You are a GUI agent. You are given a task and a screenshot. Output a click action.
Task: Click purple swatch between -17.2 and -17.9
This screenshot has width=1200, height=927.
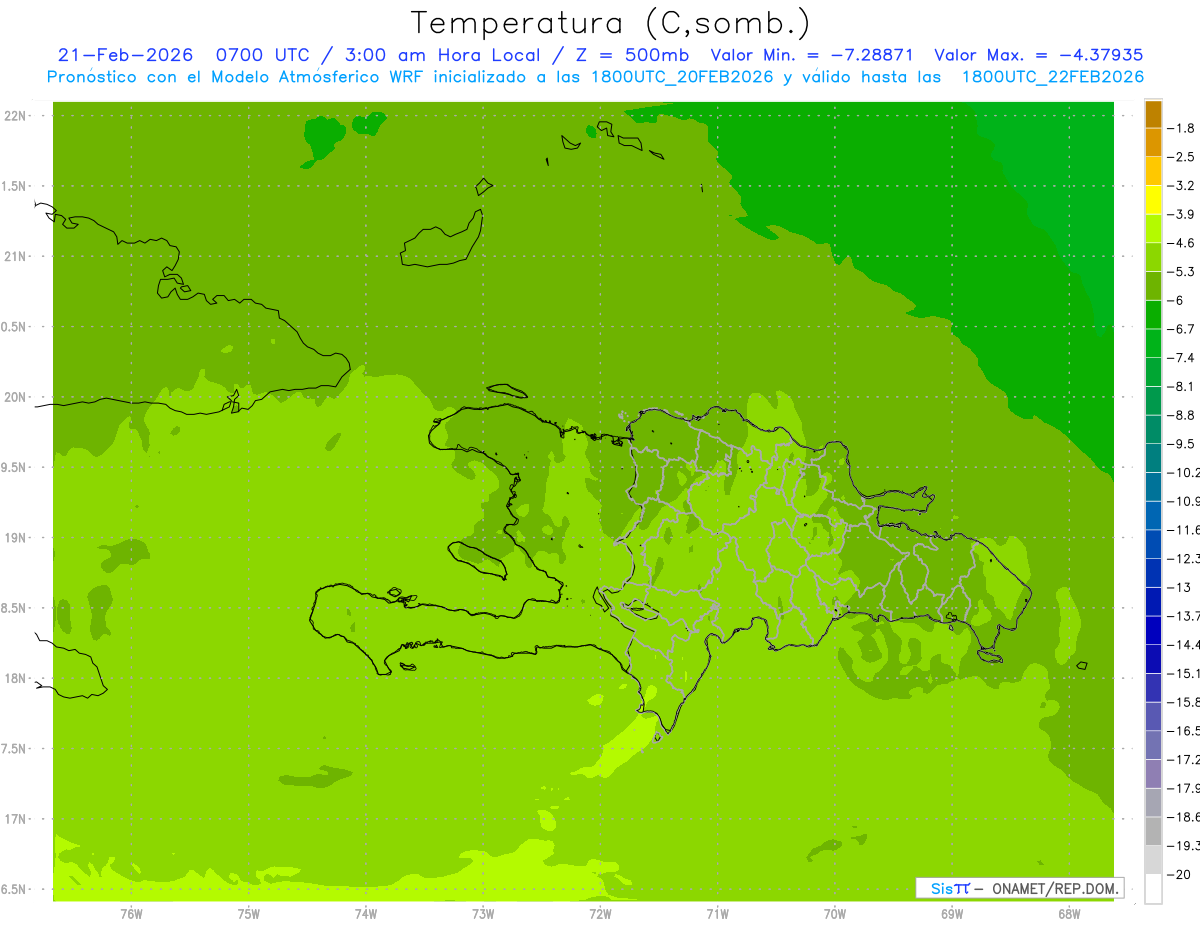point(1153,774)
